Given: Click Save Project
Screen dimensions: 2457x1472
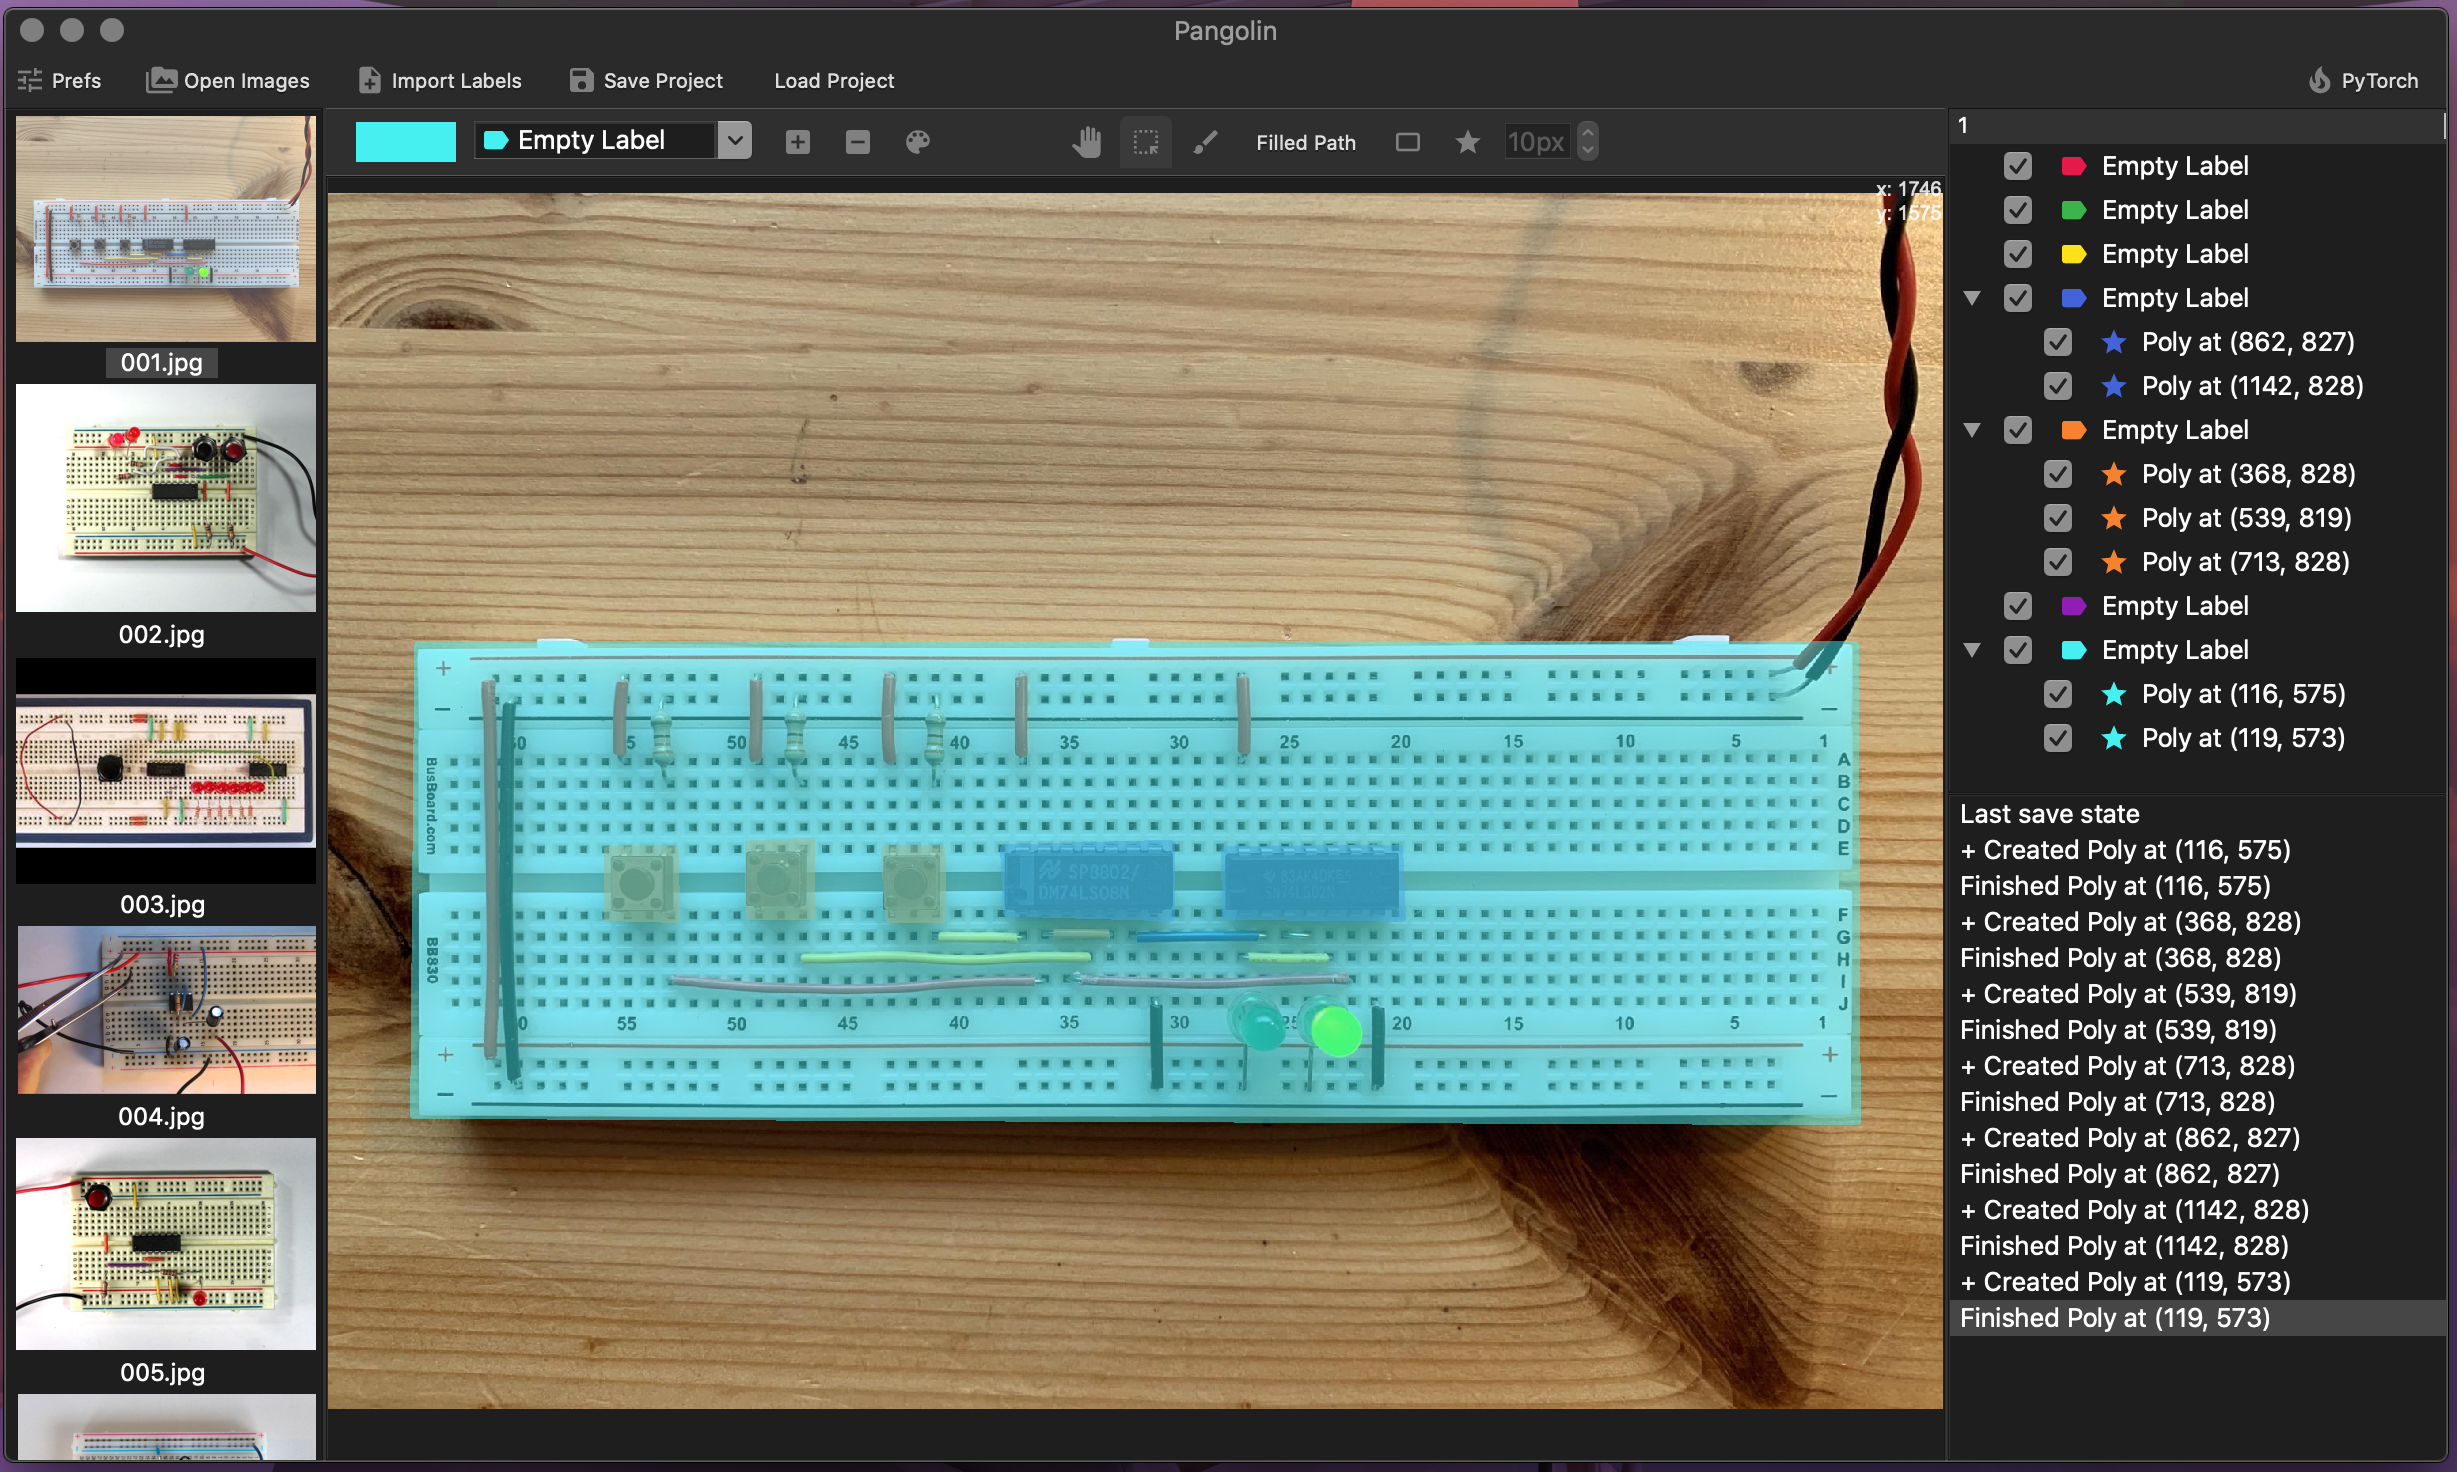Looking at the screenshot, I should [x=646, y=80].
